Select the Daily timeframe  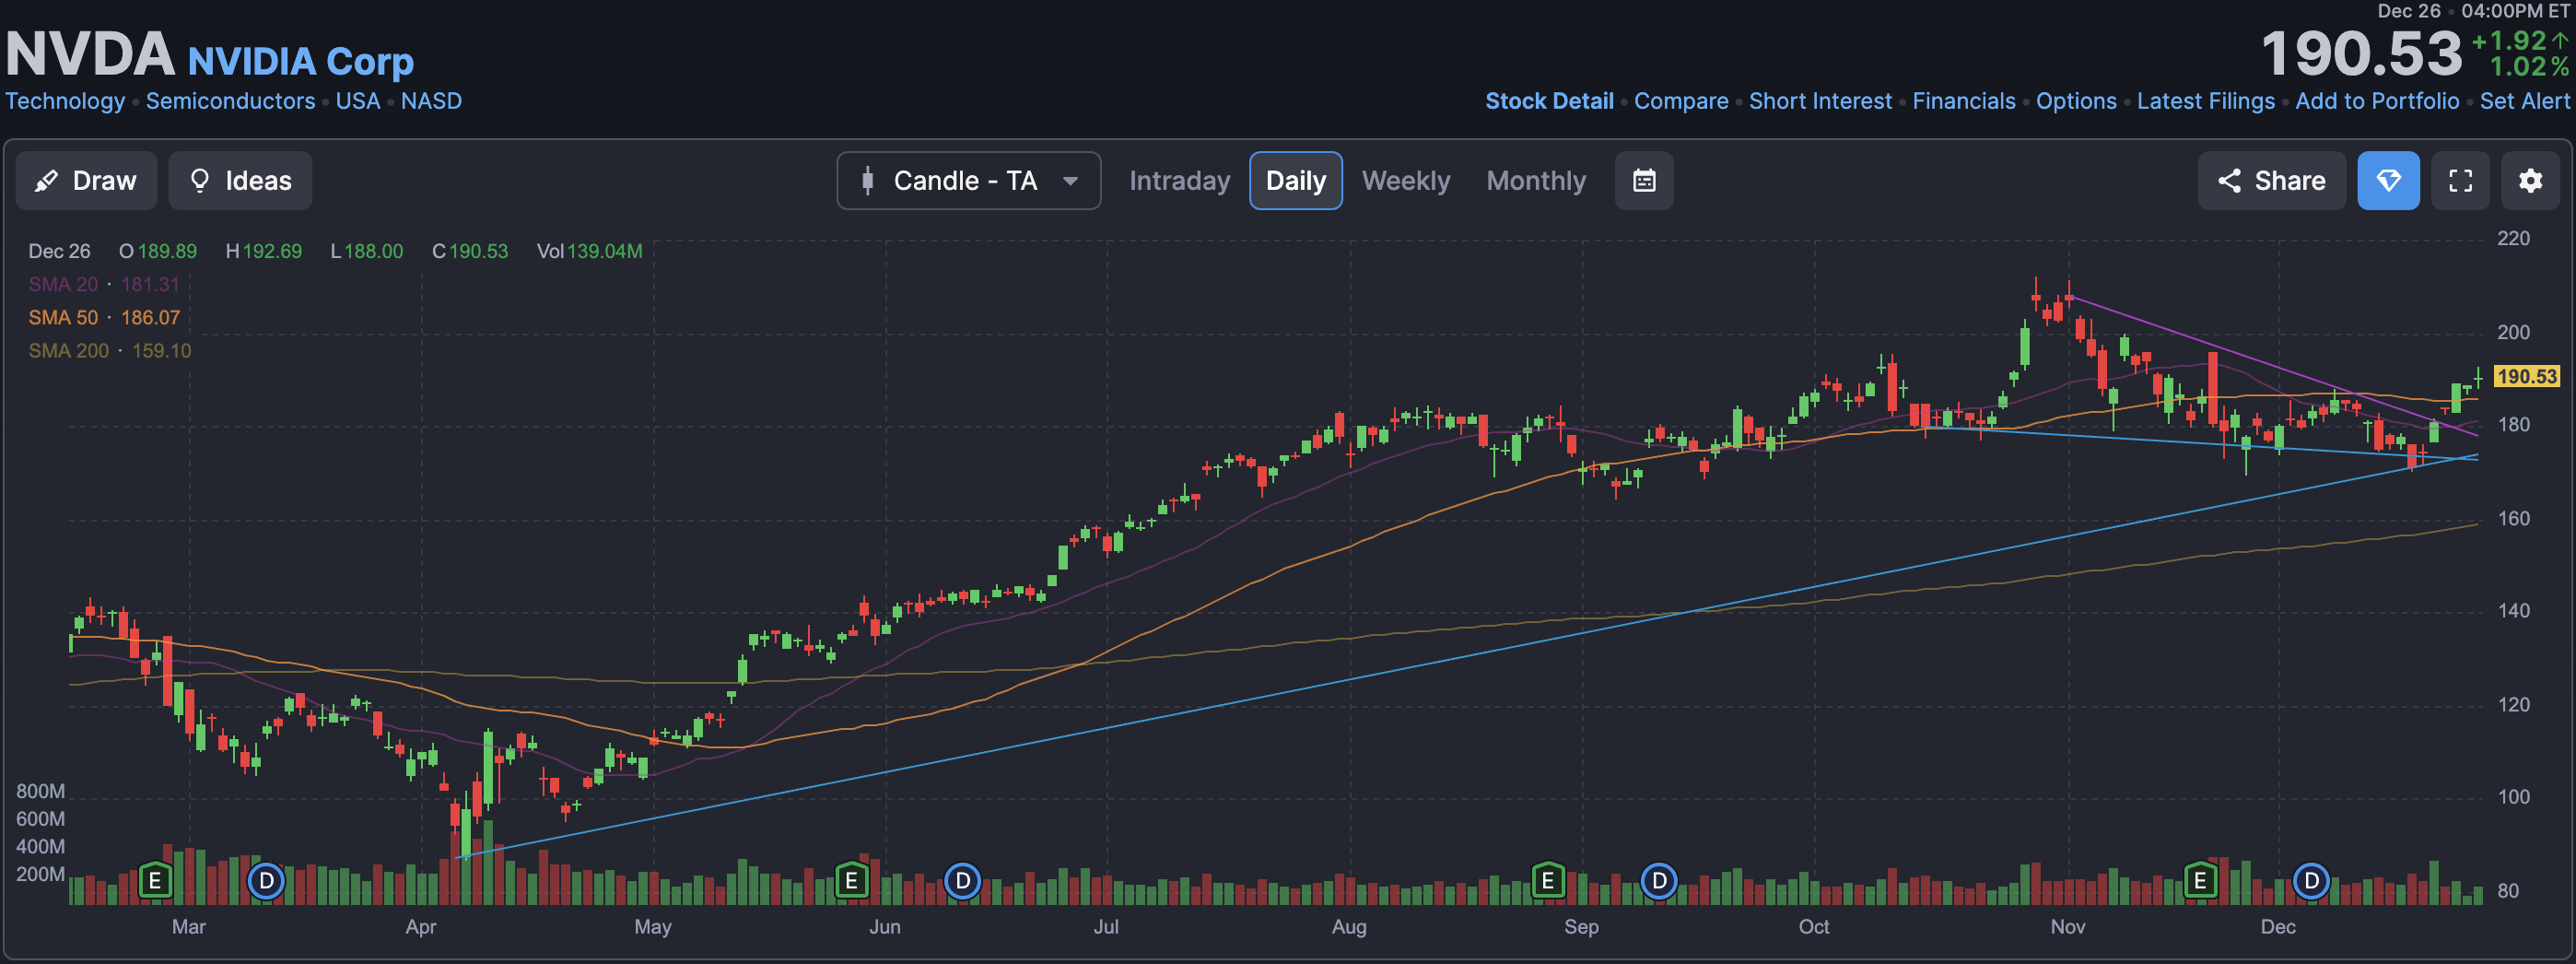pos(1295,181)
